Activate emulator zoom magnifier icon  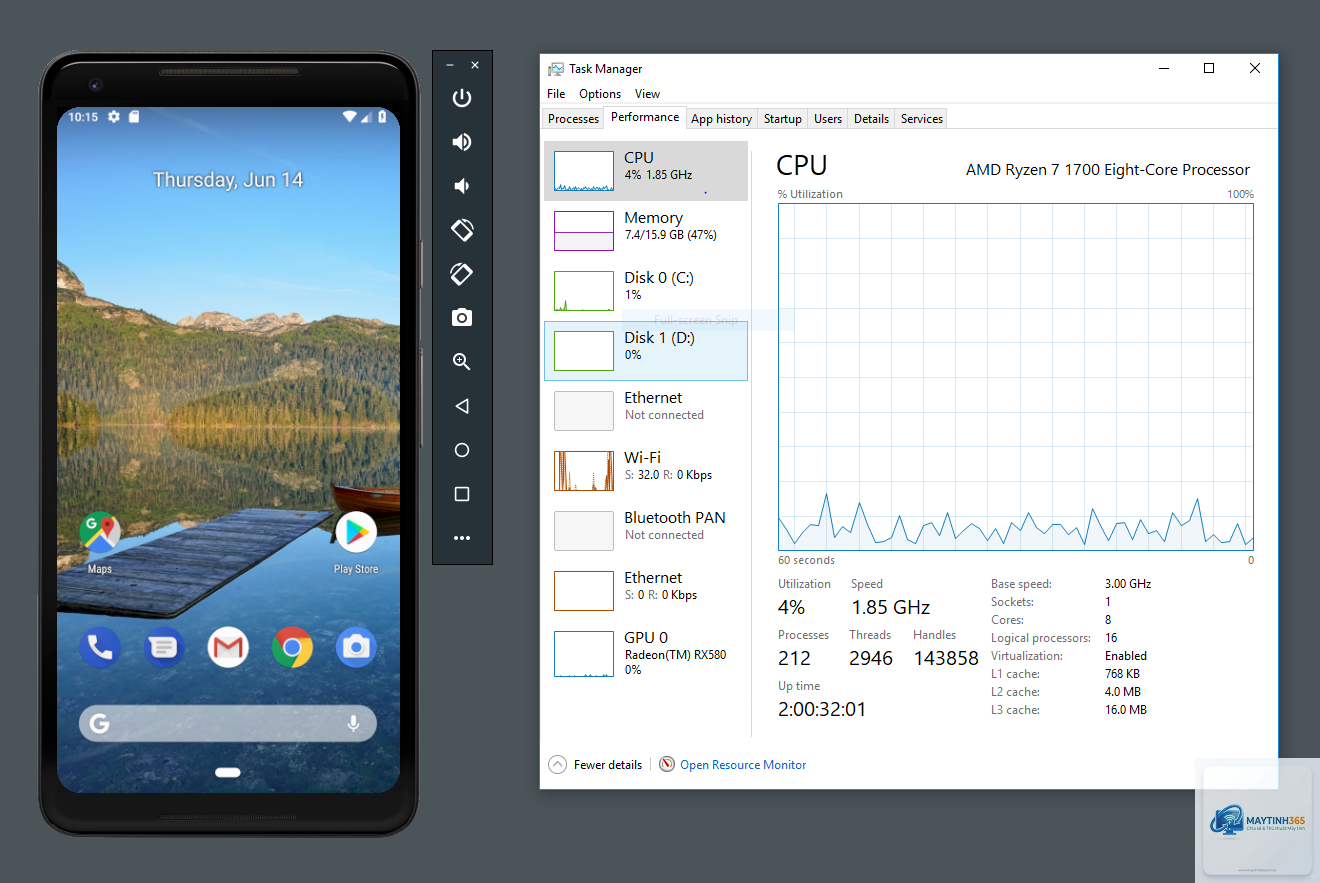pyautogui.click(x=462, y=362)
